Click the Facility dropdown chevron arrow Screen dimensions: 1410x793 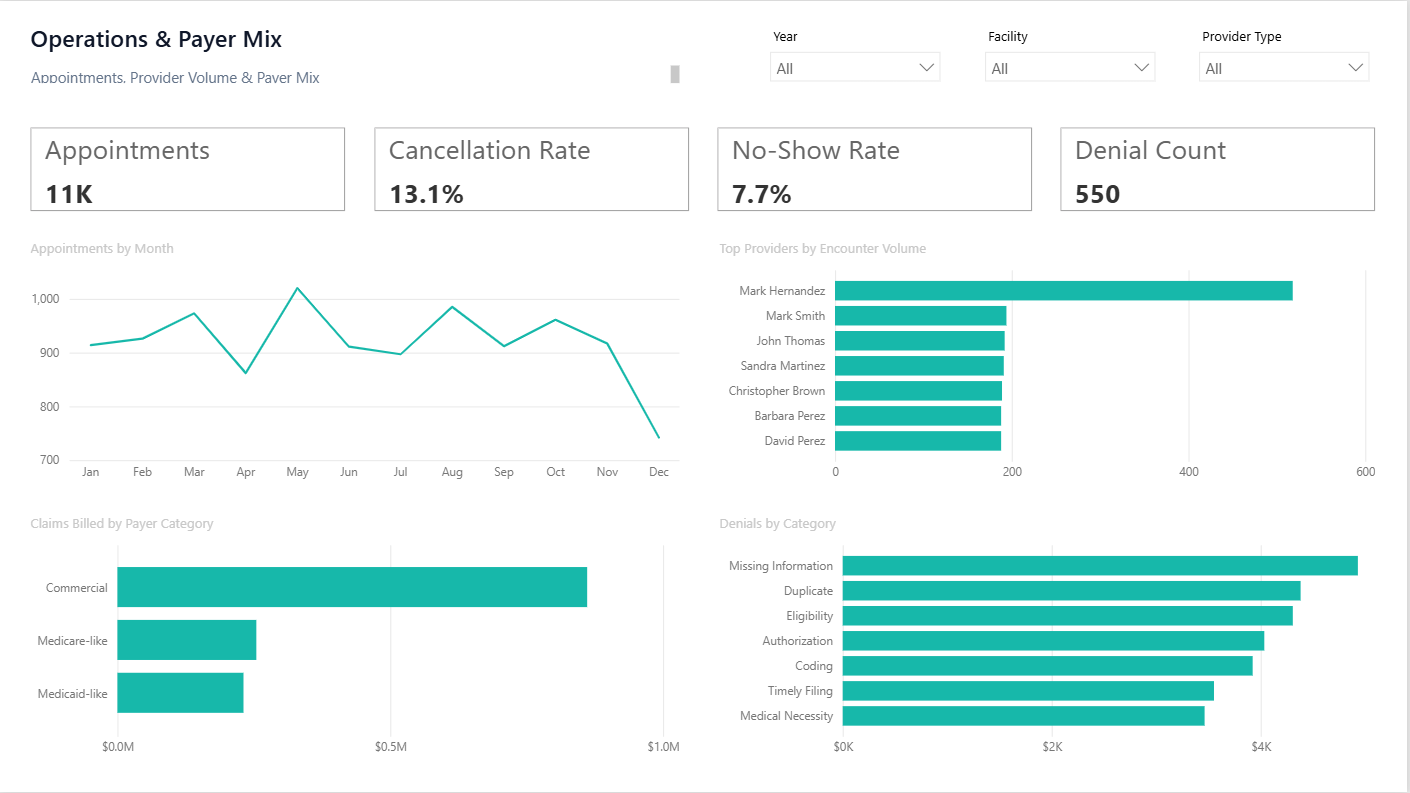[x=1141, y=68]
